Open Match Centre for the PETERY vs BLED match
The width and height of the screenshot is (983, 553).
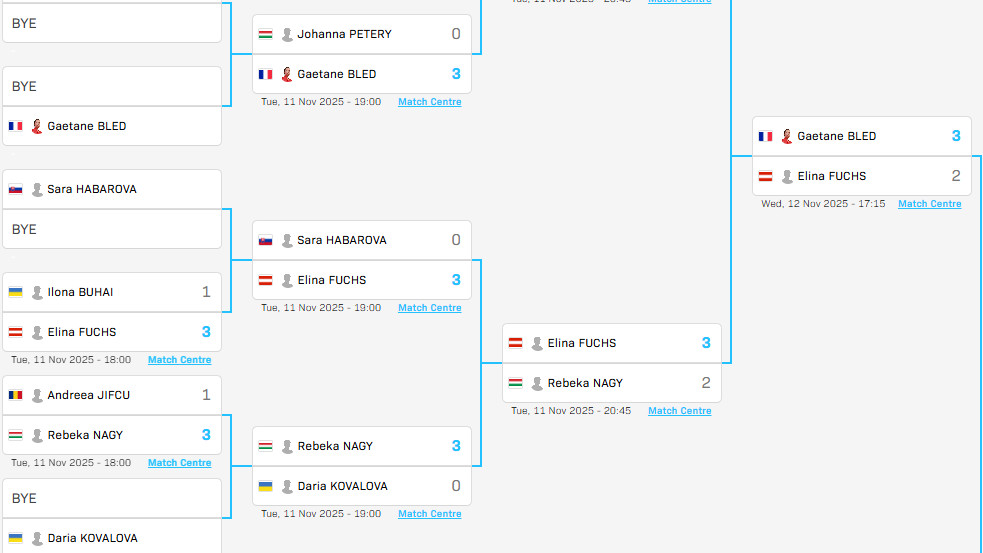tap(429, 102)
